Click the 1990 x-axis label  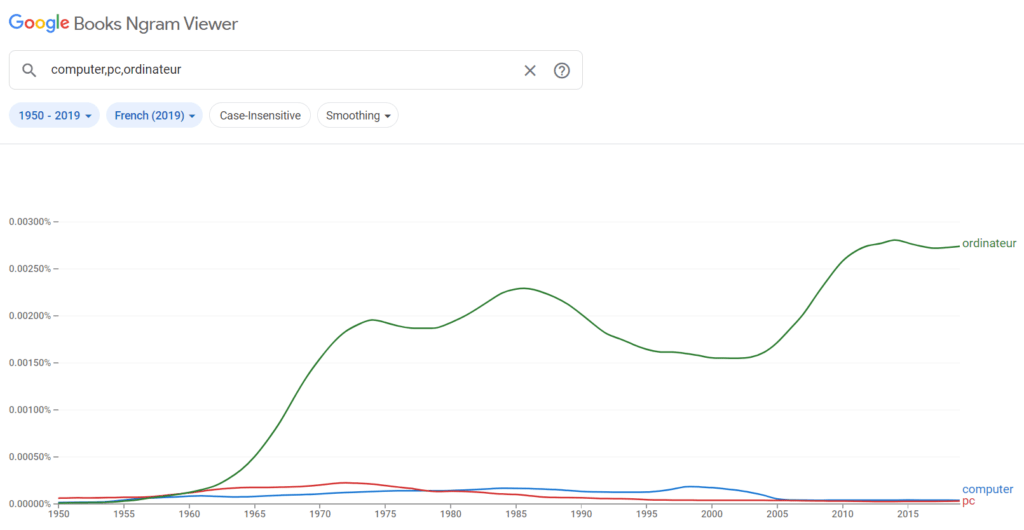click(x=581, y=515)
